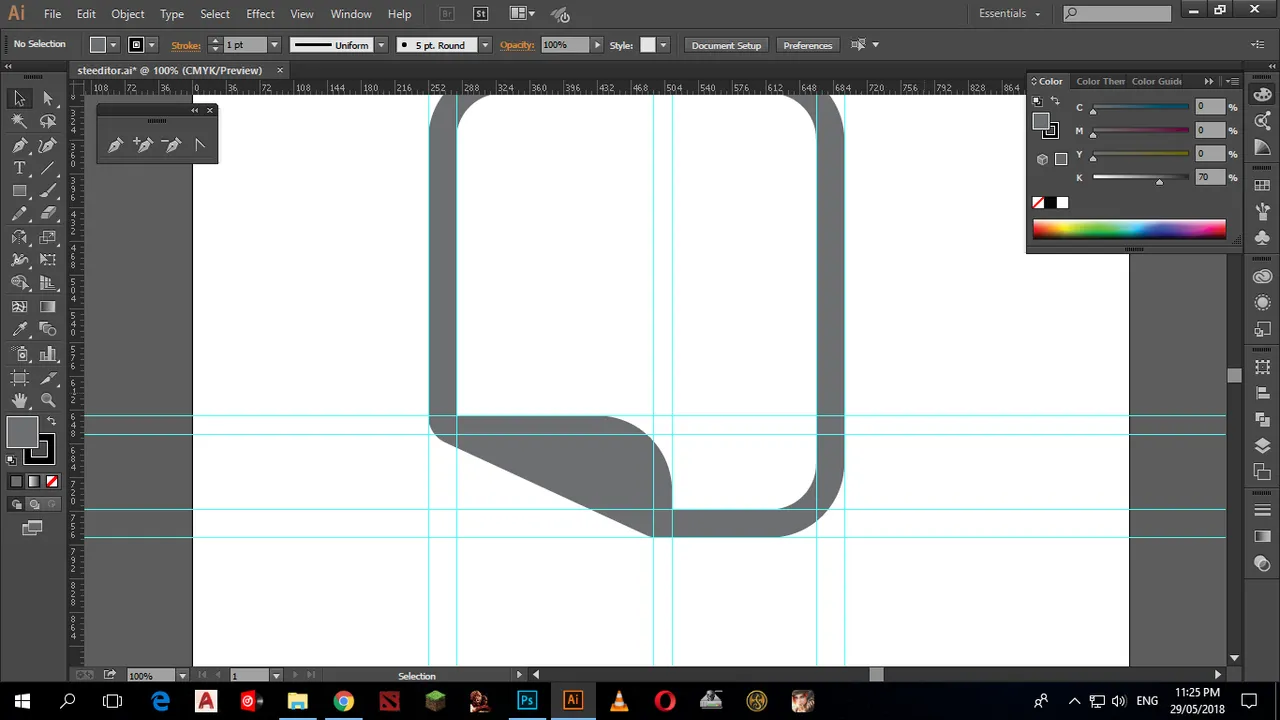Select the Eraser tool

pos(47,214)
